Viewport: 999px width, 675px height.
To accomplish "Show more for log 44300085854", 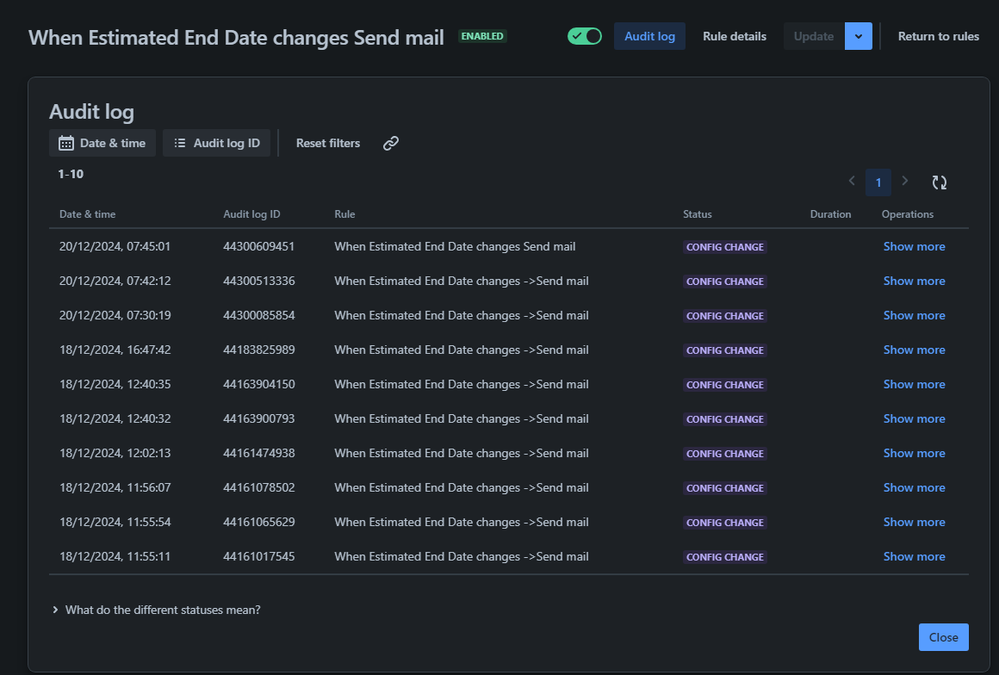I will [x=914, y=316].
